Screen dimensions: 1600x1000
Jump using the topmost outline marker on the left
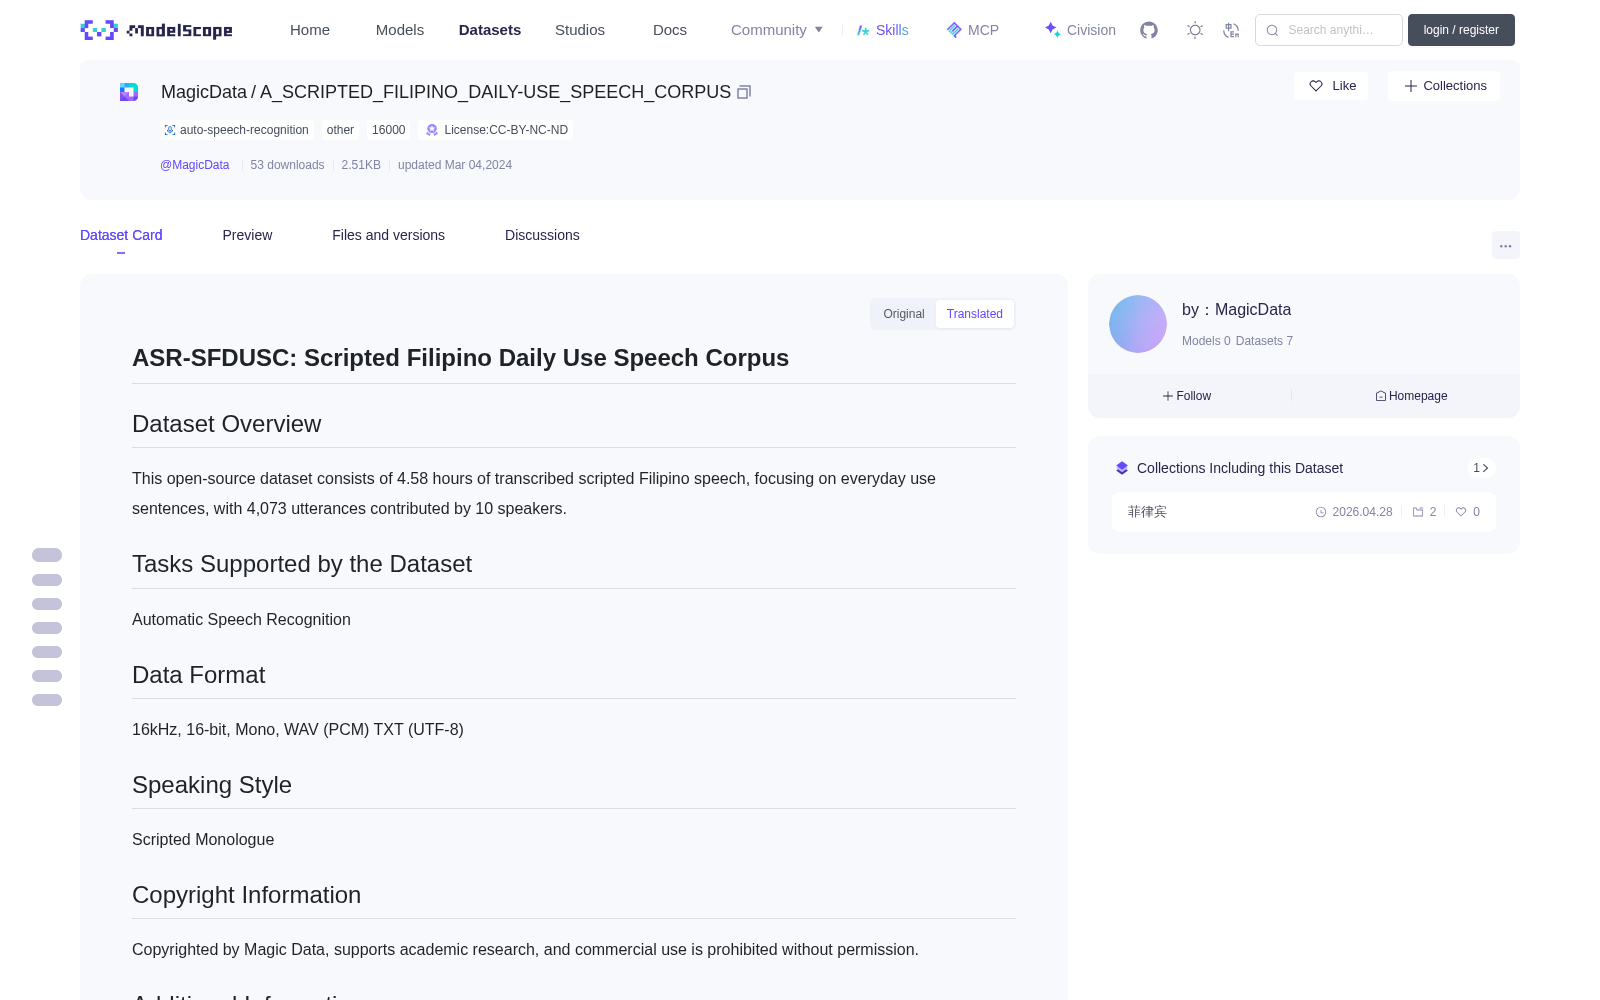[x=47, y=555]
